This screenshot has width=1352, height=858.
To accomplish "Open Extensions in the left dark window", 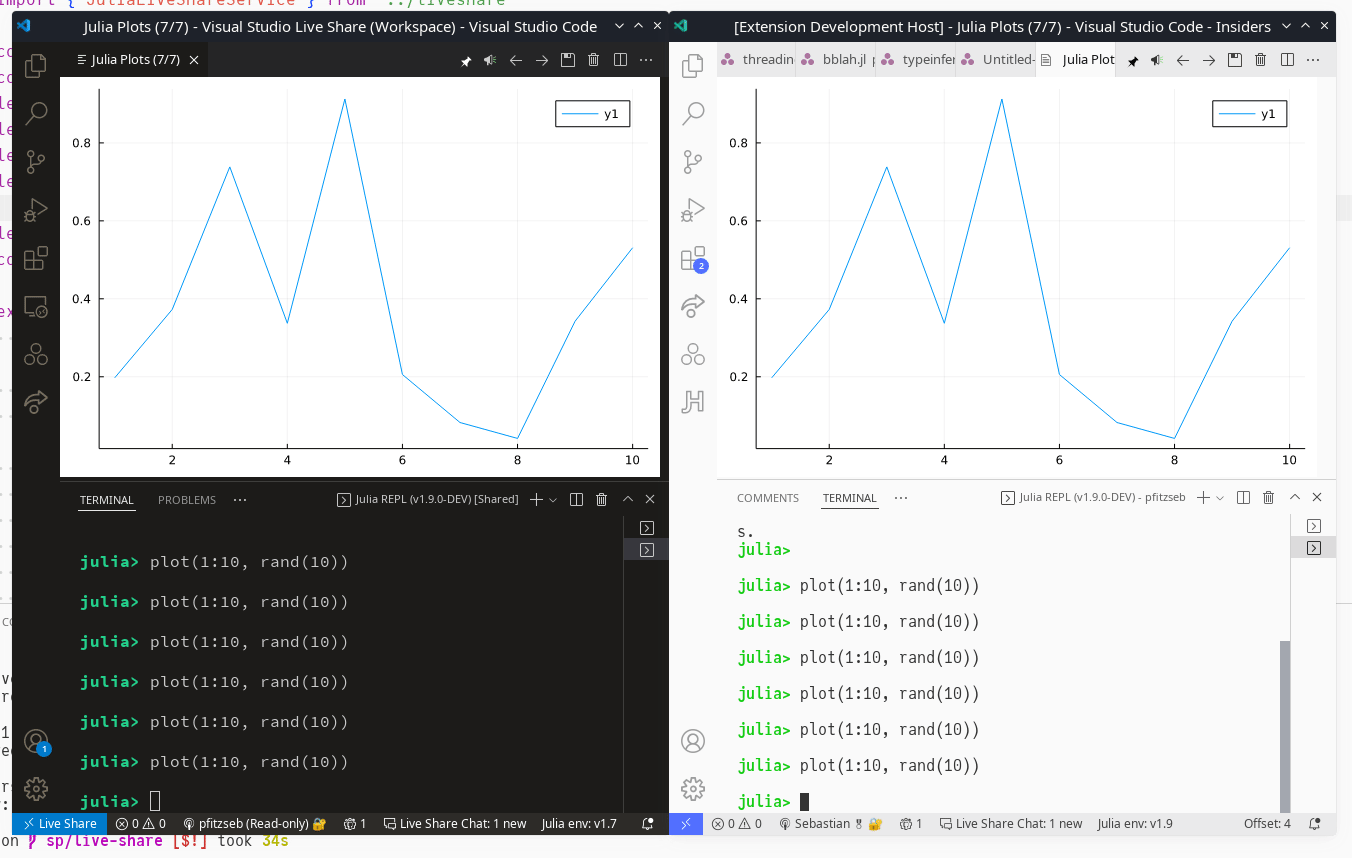I will [x=36, y=258].
